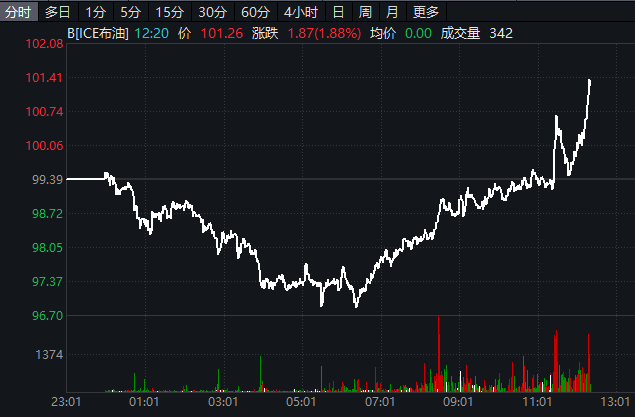Click the 11:01 time axis marker
Image resolution: width=635 pixels, height=417 pixels.
[x=537, y=401]
